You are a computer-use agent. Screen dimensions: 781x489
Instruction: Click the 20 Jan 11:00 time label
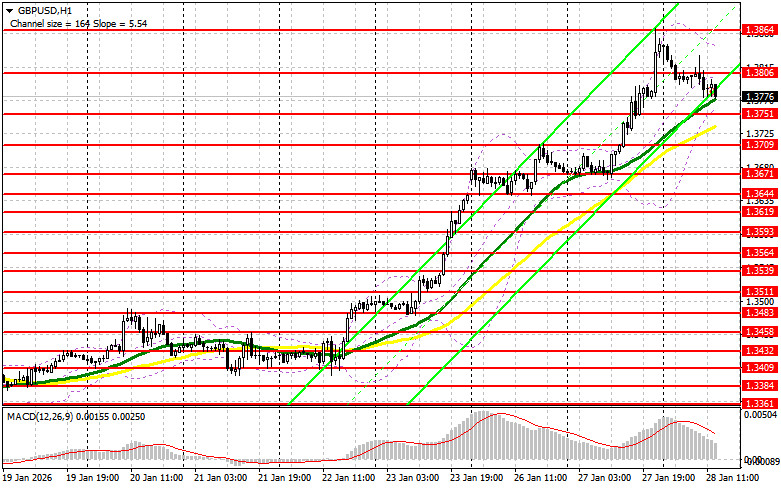(156, 478)
